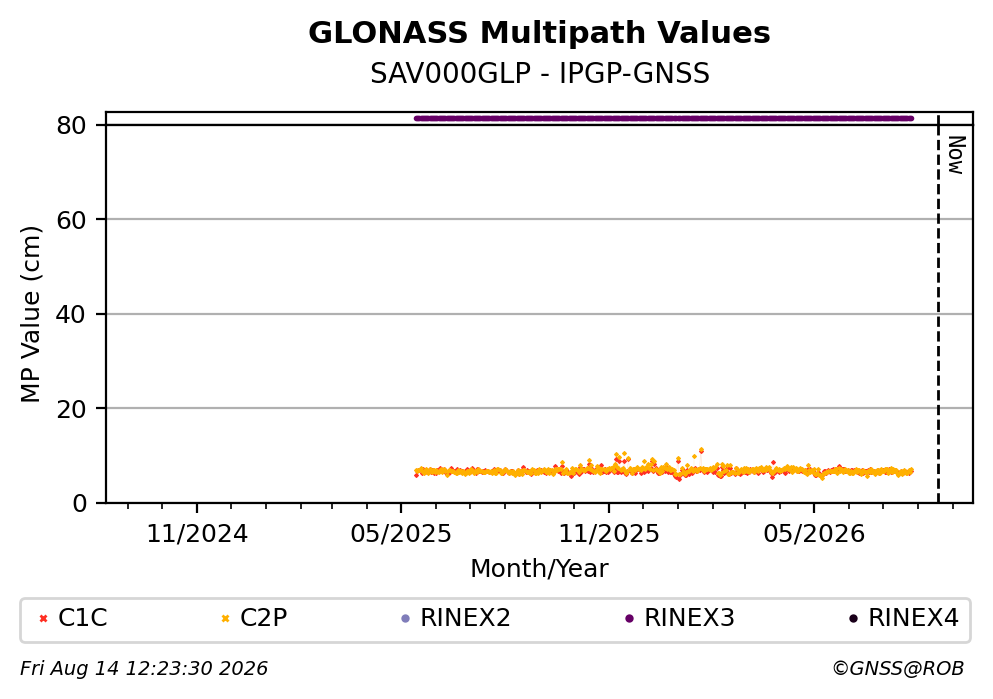The image size is (993, 699).
Task: Click the 11/2024 x-axis tick label
Action: coord(197,534)
